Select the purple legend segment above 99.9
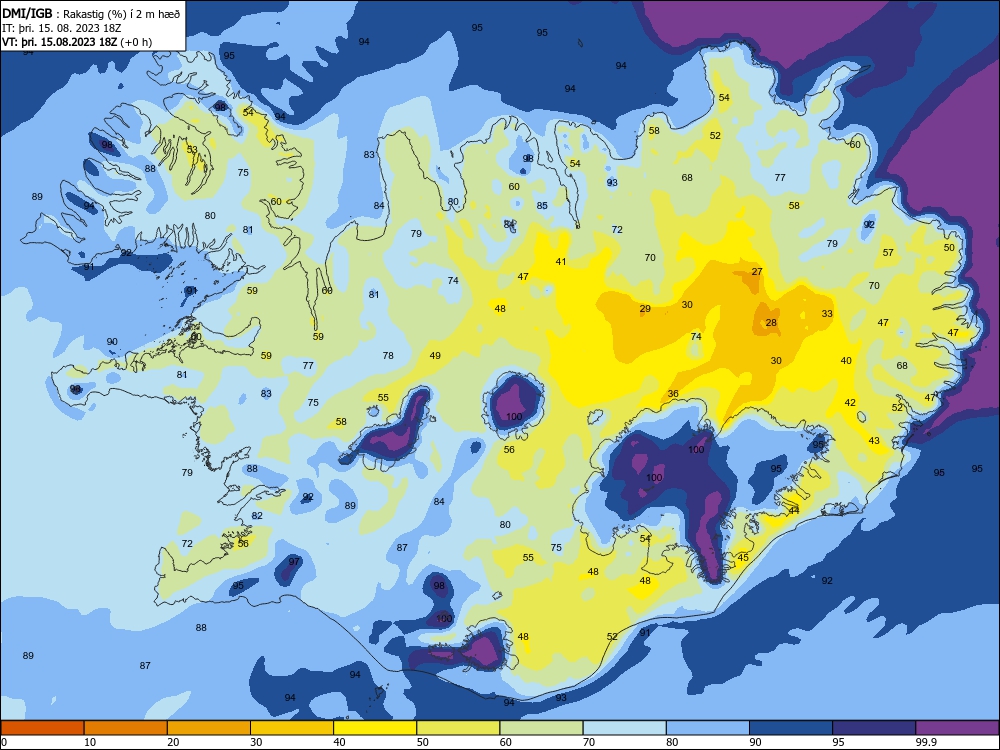Image resolution: width=1000 pixels, height=750 pixels. coord(957,728)
